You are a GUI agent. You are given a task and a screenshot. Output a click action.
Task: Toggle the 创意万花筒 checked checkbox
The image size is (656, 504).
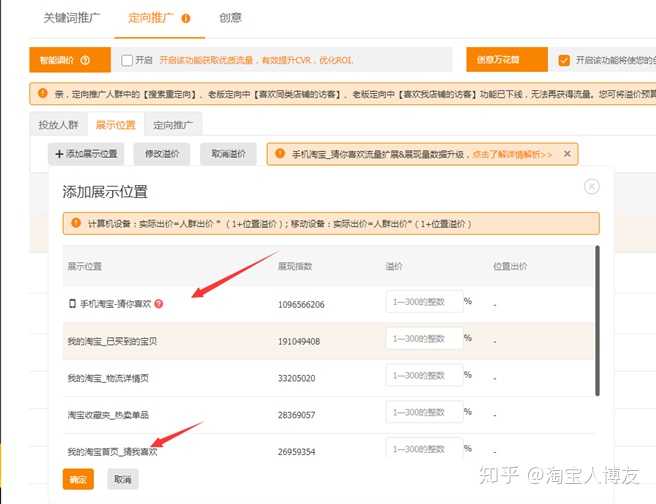pyautogui.click(x=564, y=60)
